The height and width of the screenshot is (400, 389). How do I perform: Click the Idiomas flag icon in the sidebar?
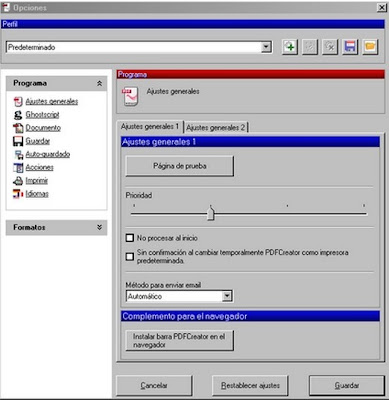click(x=18, y=194)
